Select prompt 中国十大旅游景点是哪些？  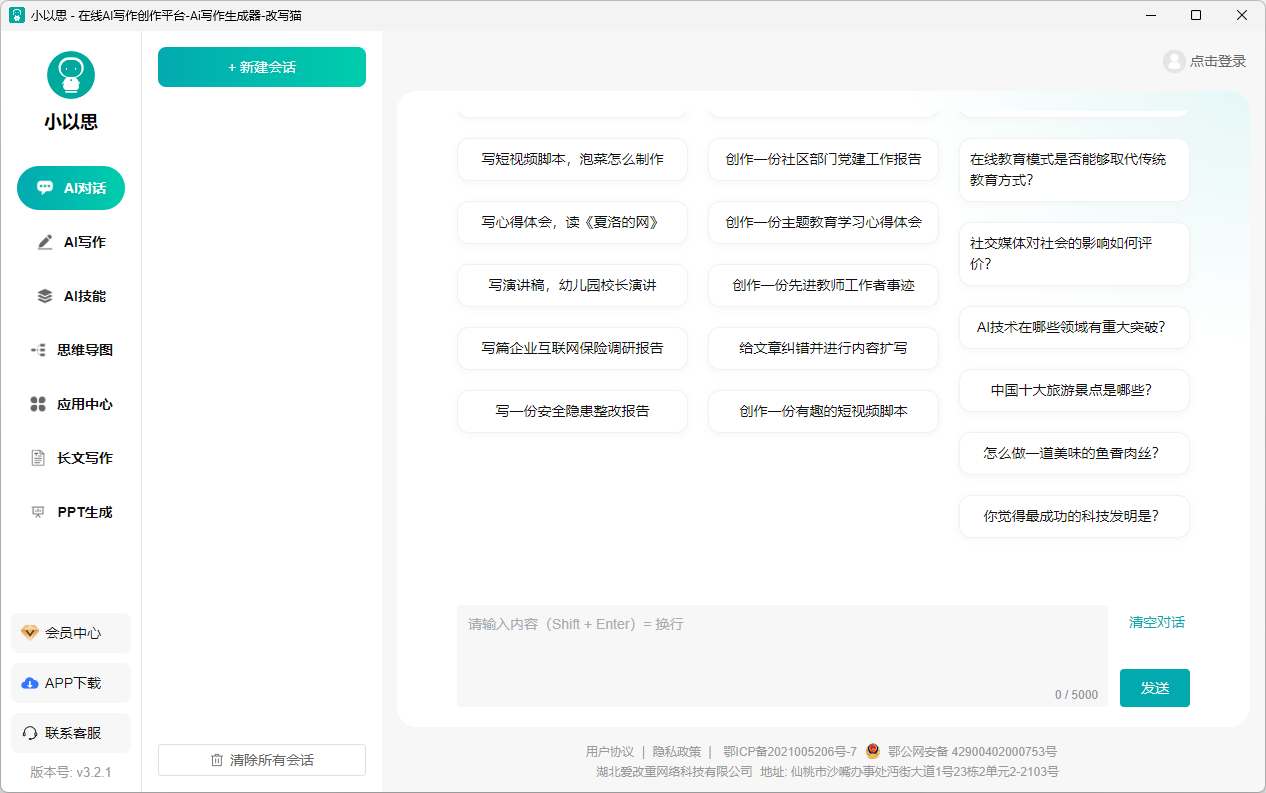point(1073,390)
